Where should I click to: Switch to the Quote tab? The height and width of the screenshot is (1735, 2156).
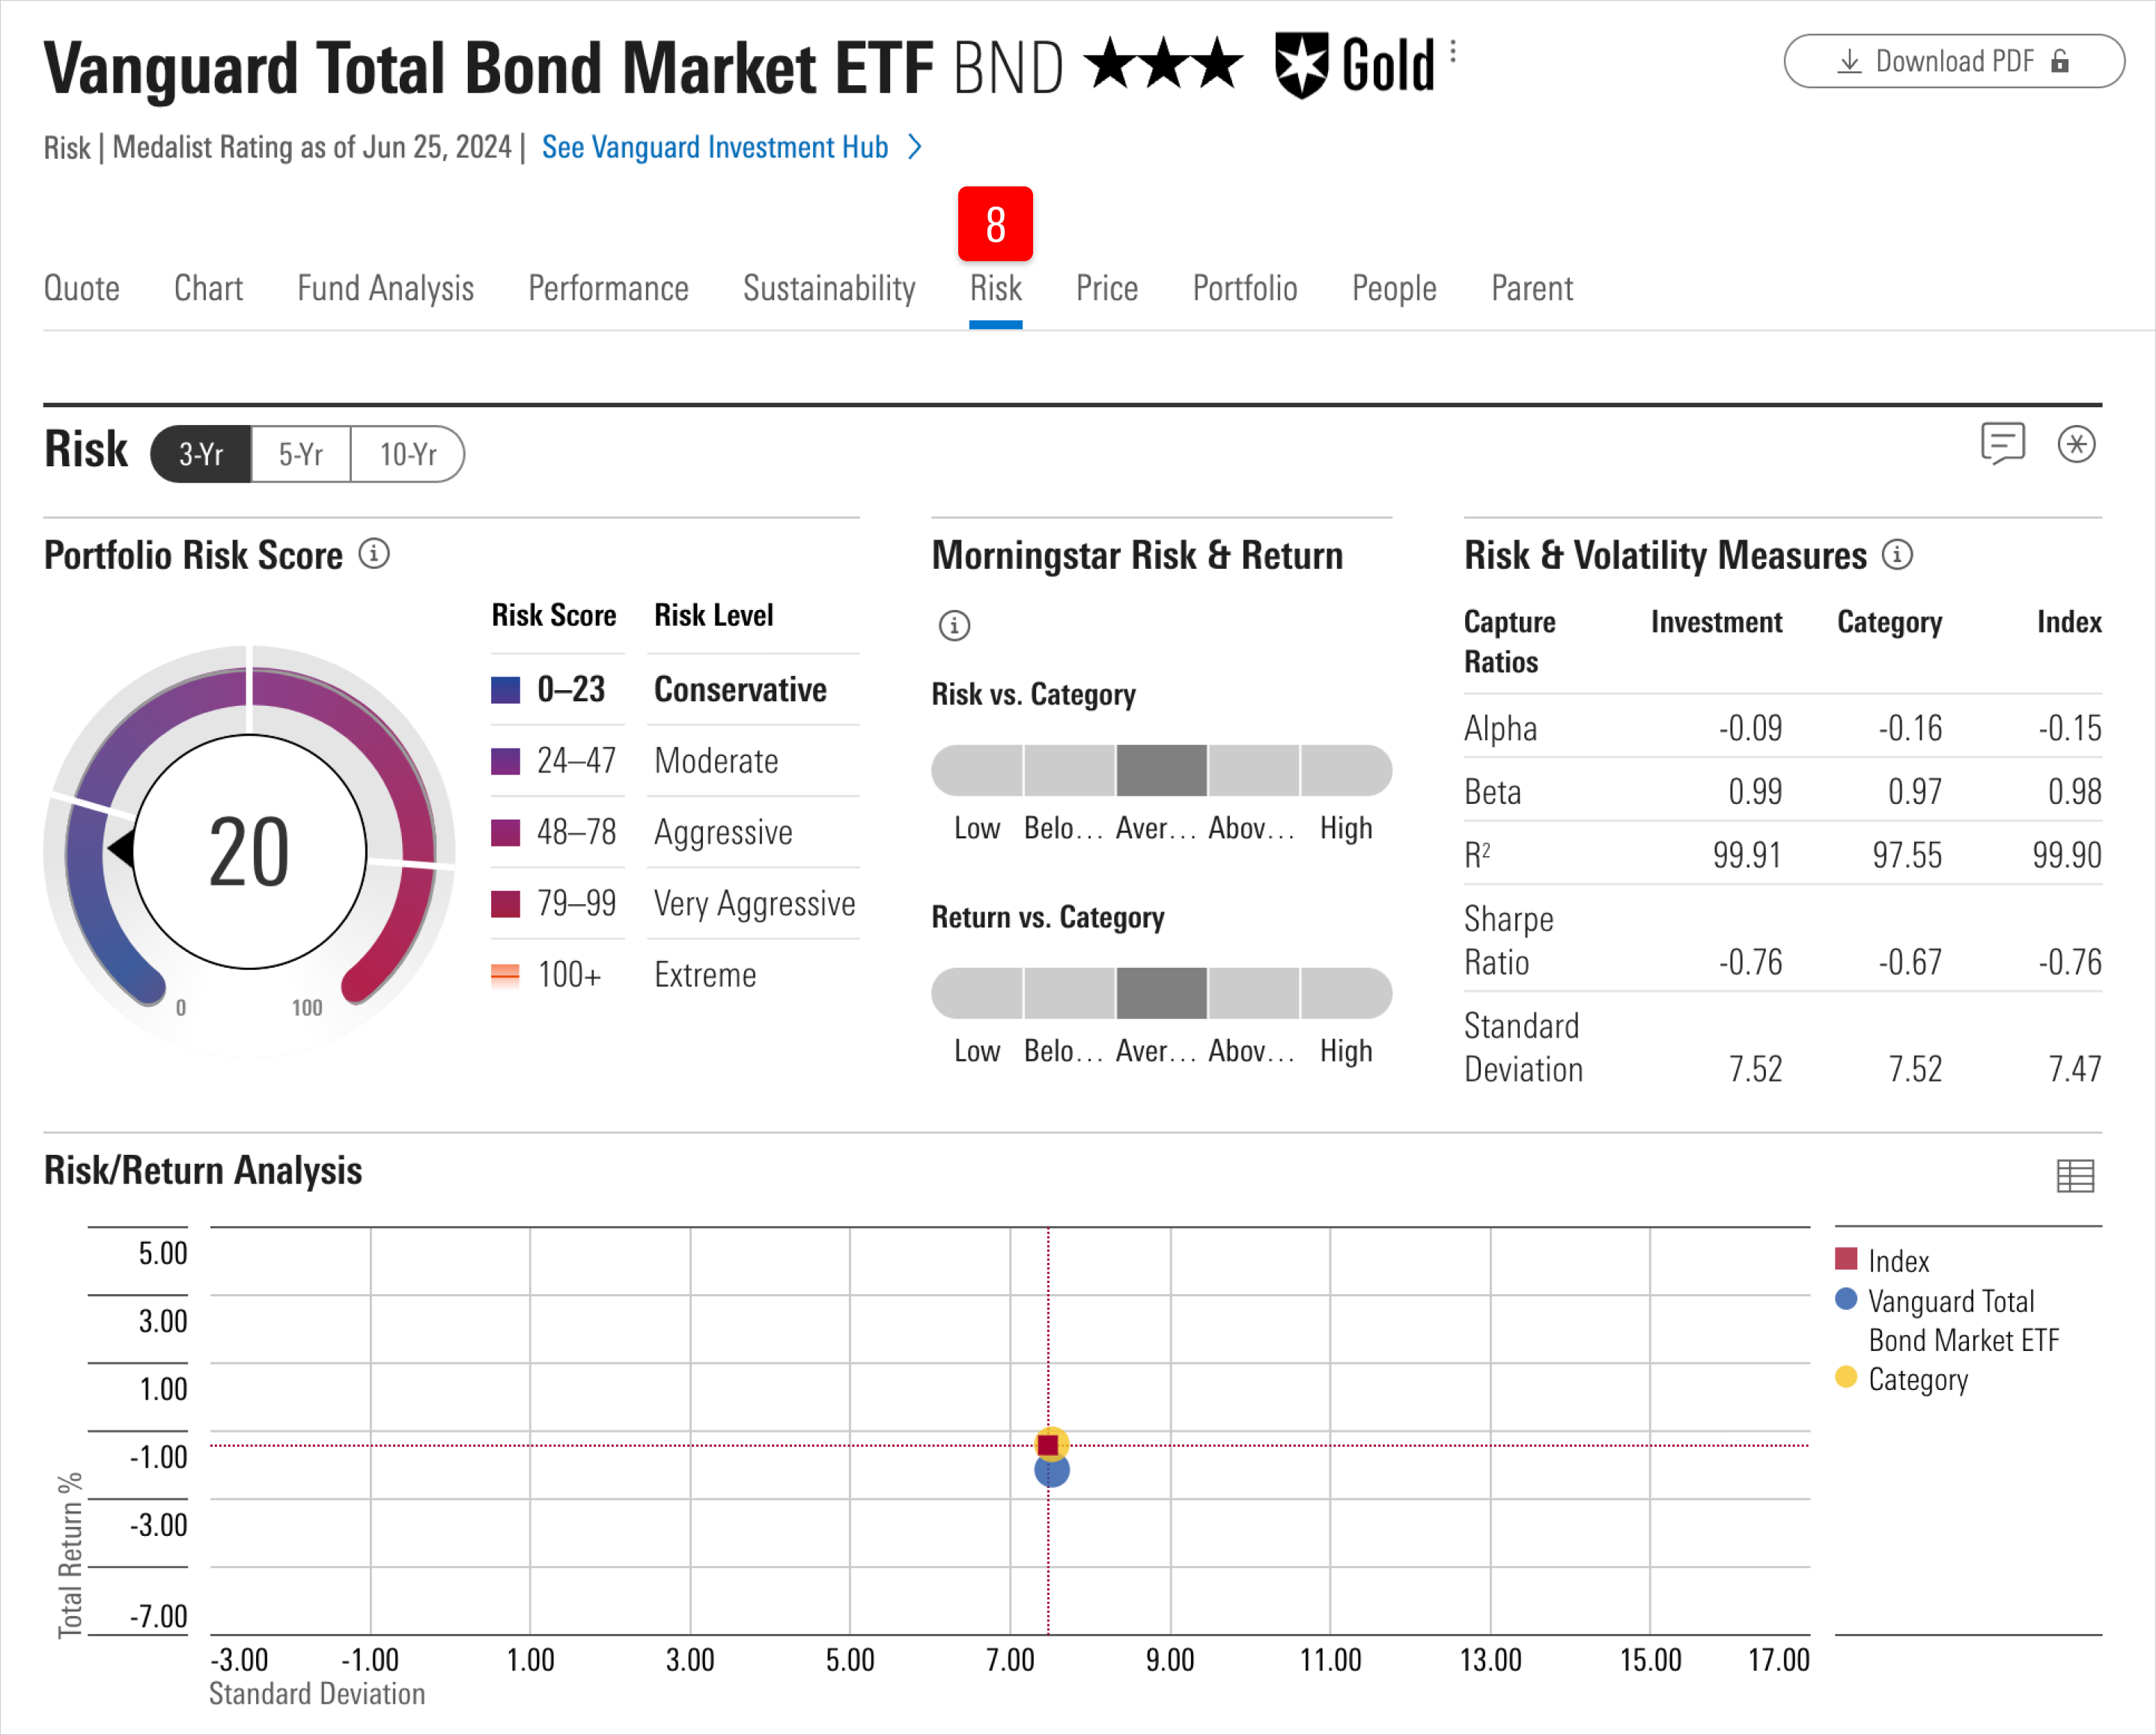pyautogui.click(x=82, y=288)
